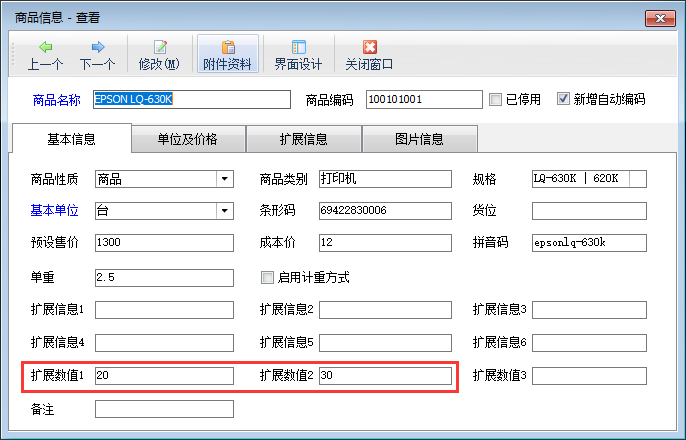Viewport: 686px width, 440px height.
Task: Expand the 基本单位 dropdown
Action: click(223, 211)
